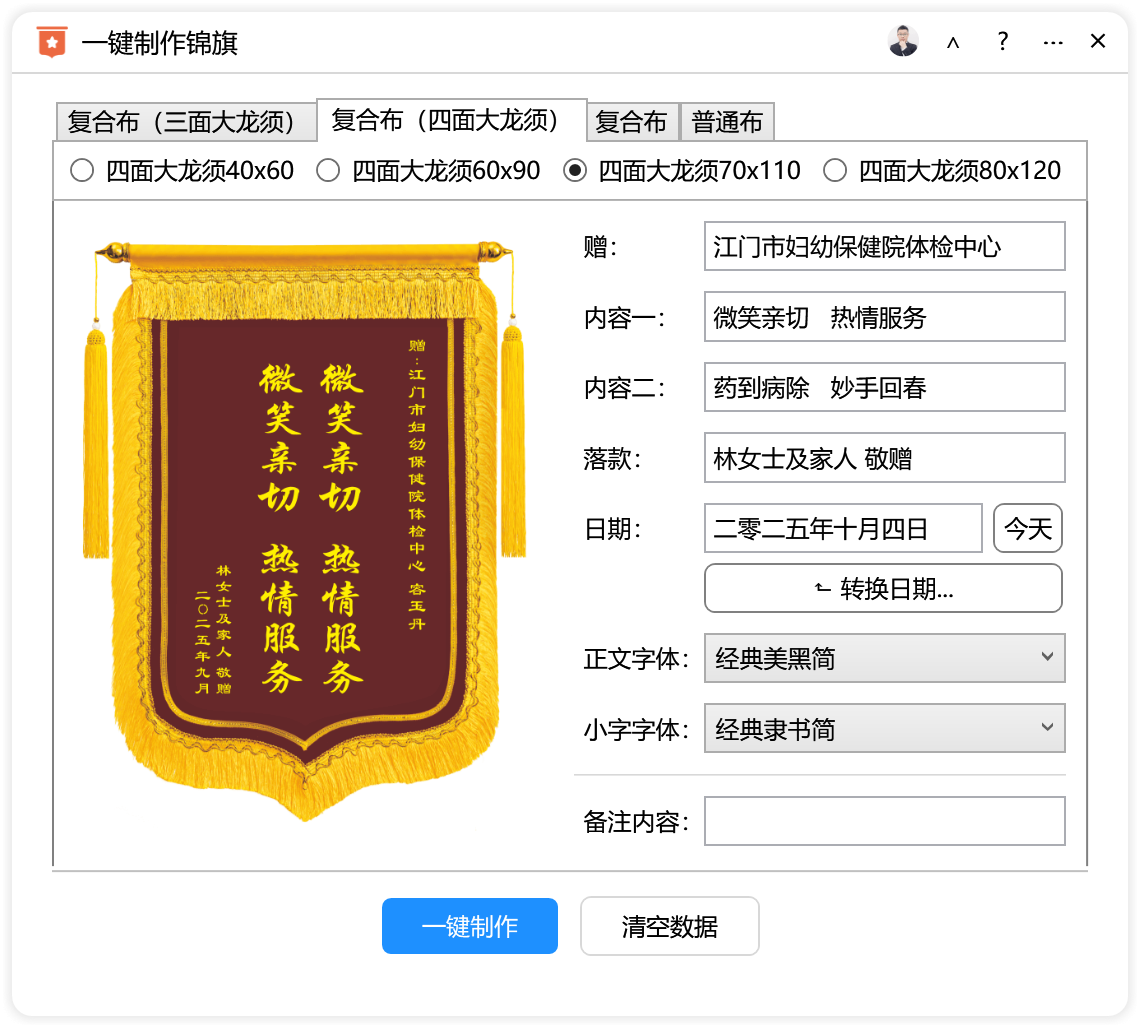Open the three-dots more options menu

1052,42
